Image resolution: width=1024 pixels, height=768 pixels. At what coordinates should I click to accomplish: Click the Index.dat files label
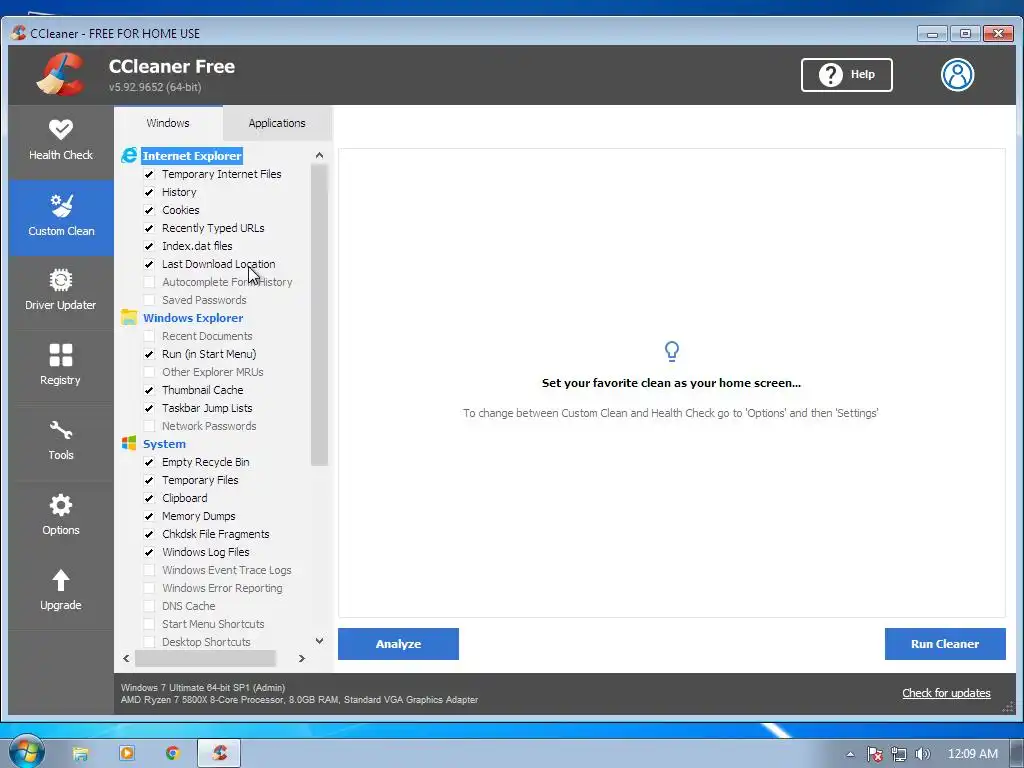point(197,246)
